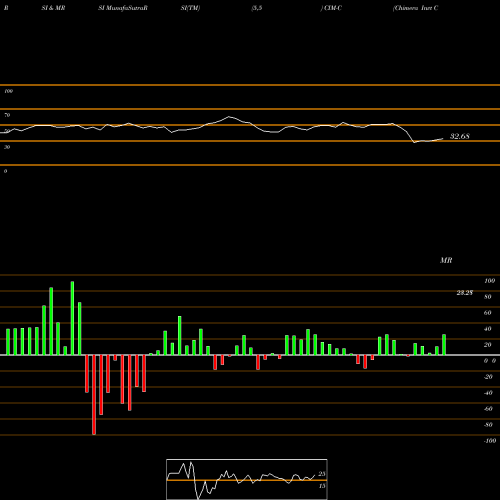Image resolution: width=500 pixels, height=500 pixels.
Task: Click the RSI axis label 0 on left
Action: 6,171
